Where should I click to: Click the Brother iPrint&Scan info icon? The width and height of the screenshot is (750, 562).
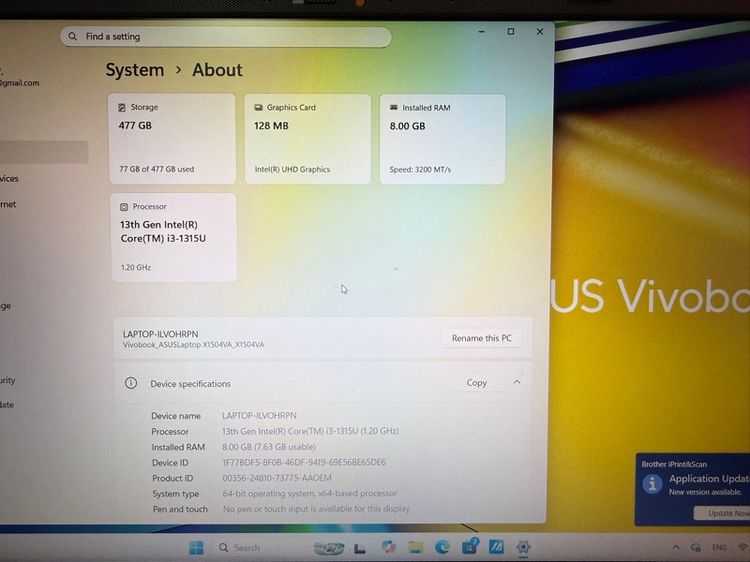(x=652, y=484)
